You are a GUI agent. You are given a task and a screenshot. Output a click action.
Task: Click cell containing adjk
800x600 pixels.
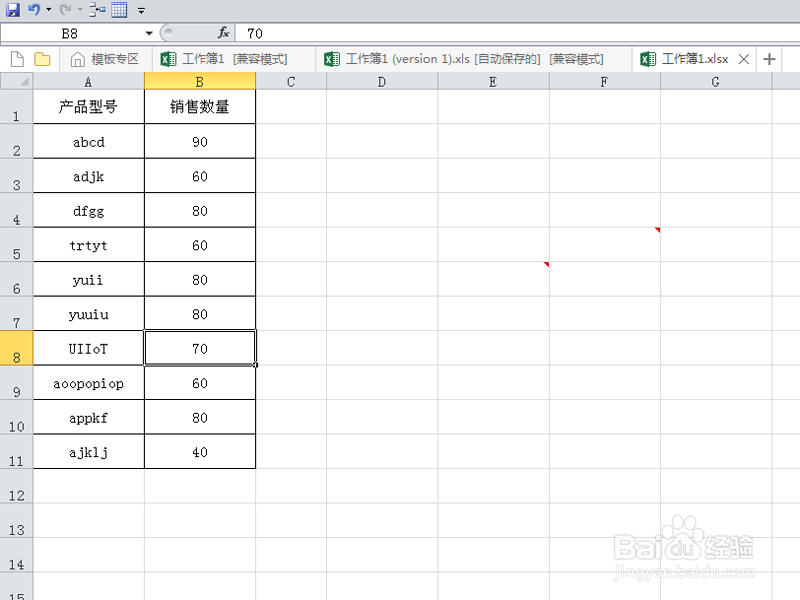(x=89, y=176)
